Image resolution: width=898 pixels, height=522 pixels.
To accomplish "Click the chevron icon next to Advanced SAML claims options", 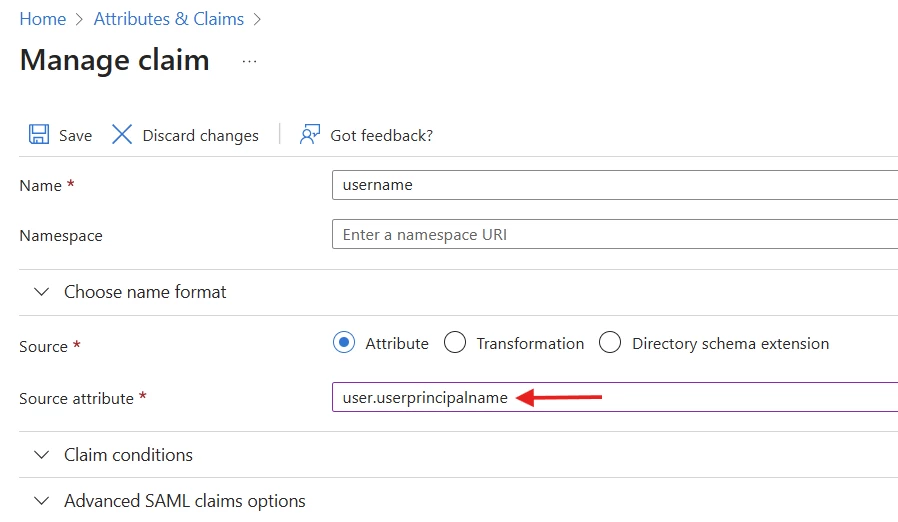I will point(41,501).
